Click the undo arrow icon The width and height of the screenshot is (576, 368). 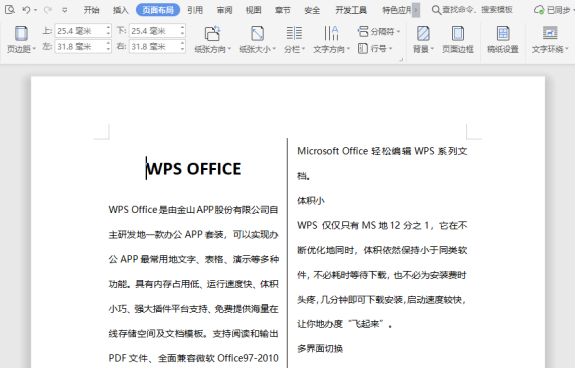click(26, 10)
